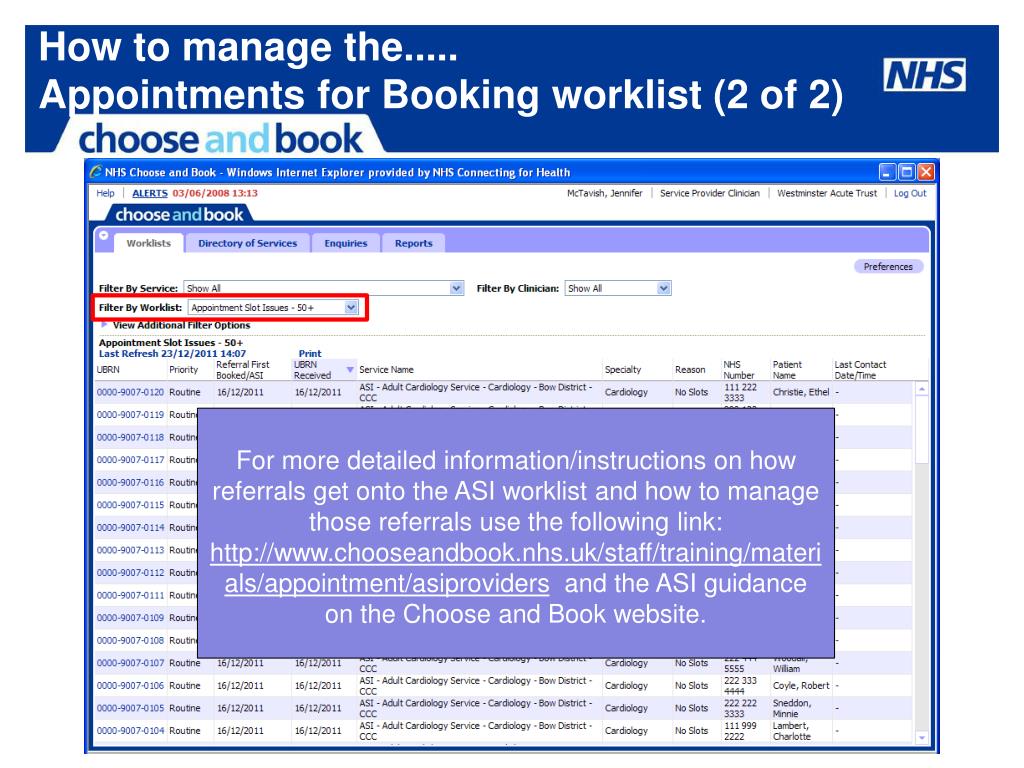Open referral 0000-9007-0119
This screenshot has height=768, width=1024.
pos(130,415)
